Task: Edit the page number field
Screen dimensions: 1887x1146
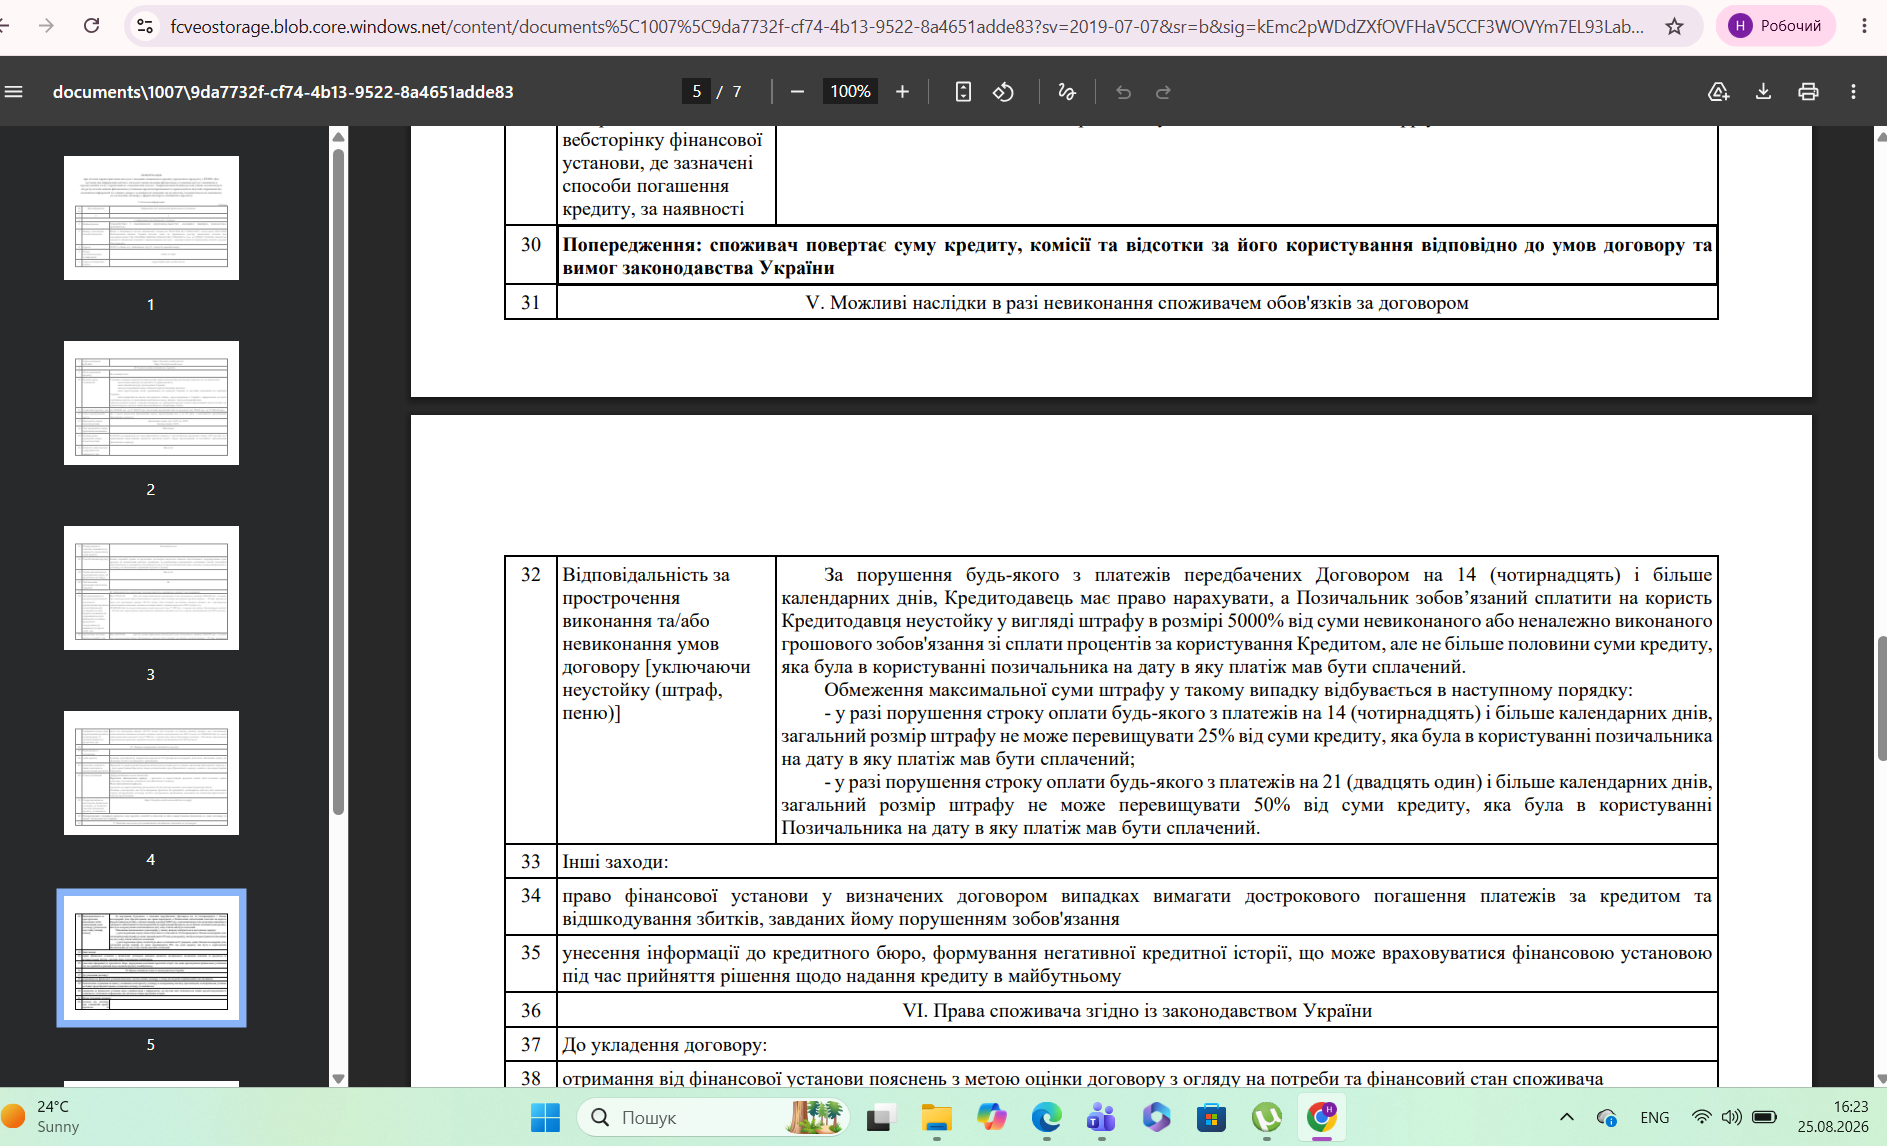Action: tap(697, 92)
